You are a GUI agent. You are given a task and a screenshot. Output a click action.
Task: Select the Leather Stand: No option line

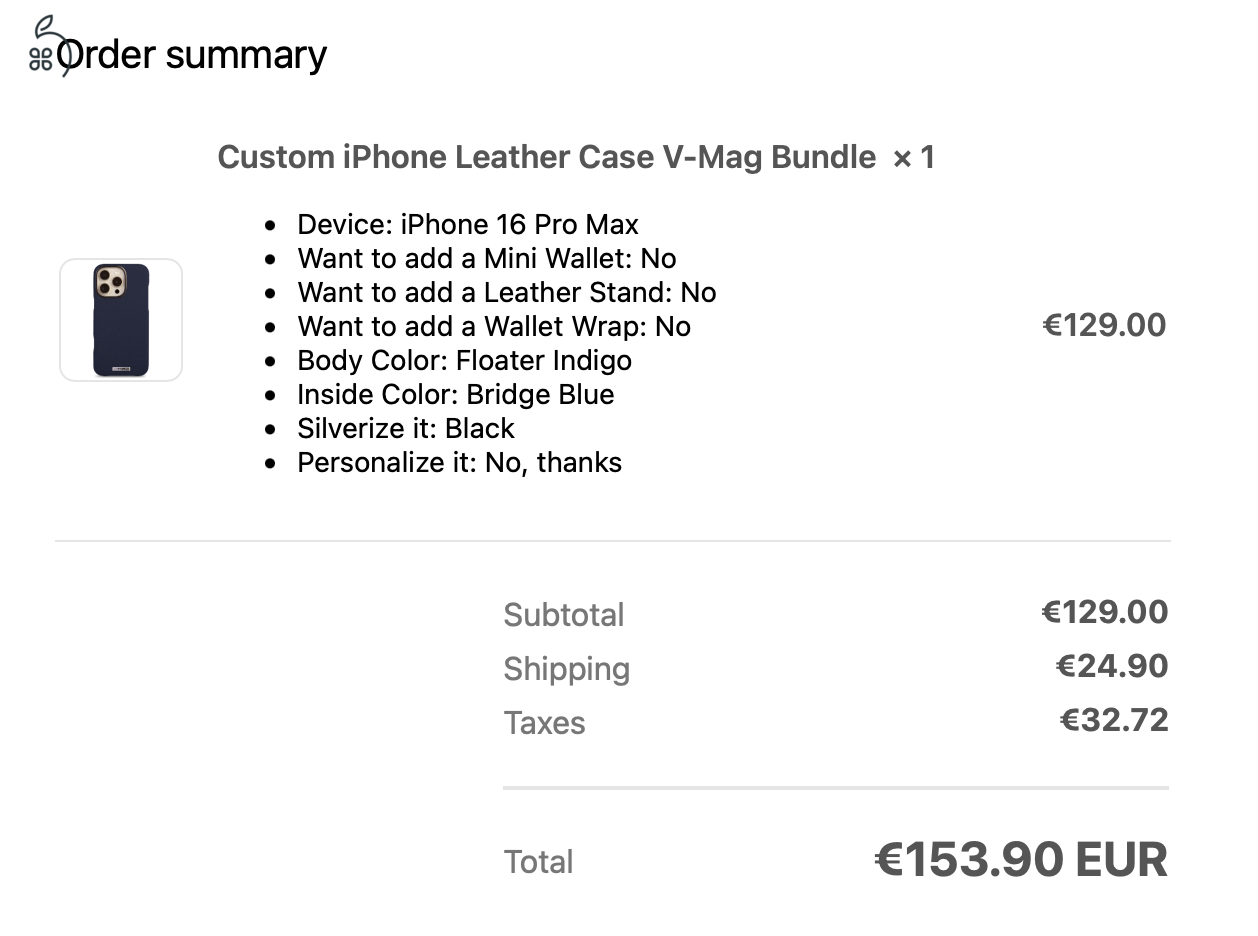(x=506, y=292)
